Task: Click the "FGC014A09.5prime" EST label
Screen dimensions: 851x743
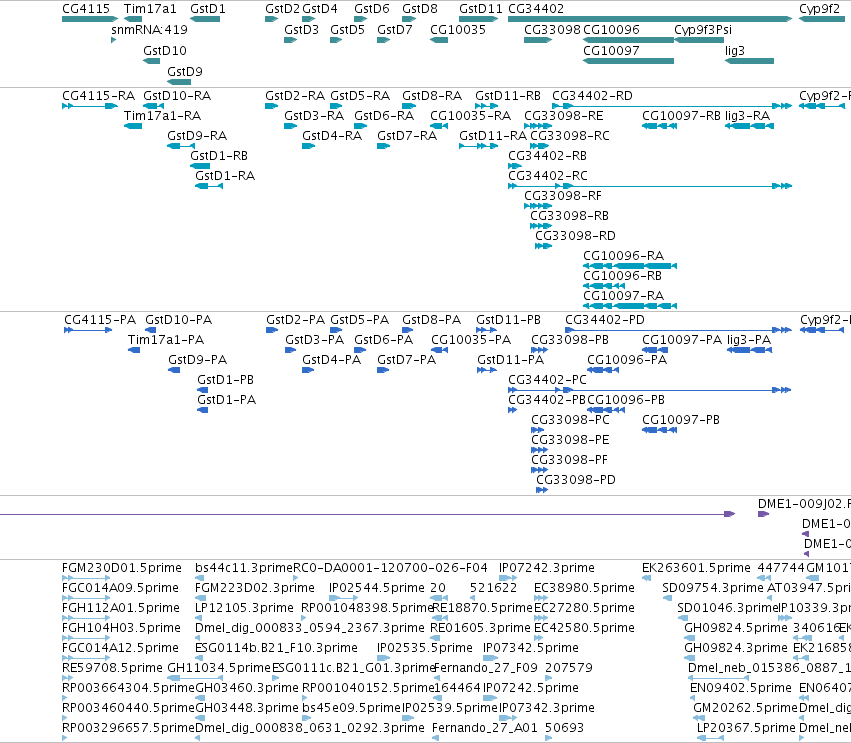Action: pyautogui.click(x=120, y=588)
